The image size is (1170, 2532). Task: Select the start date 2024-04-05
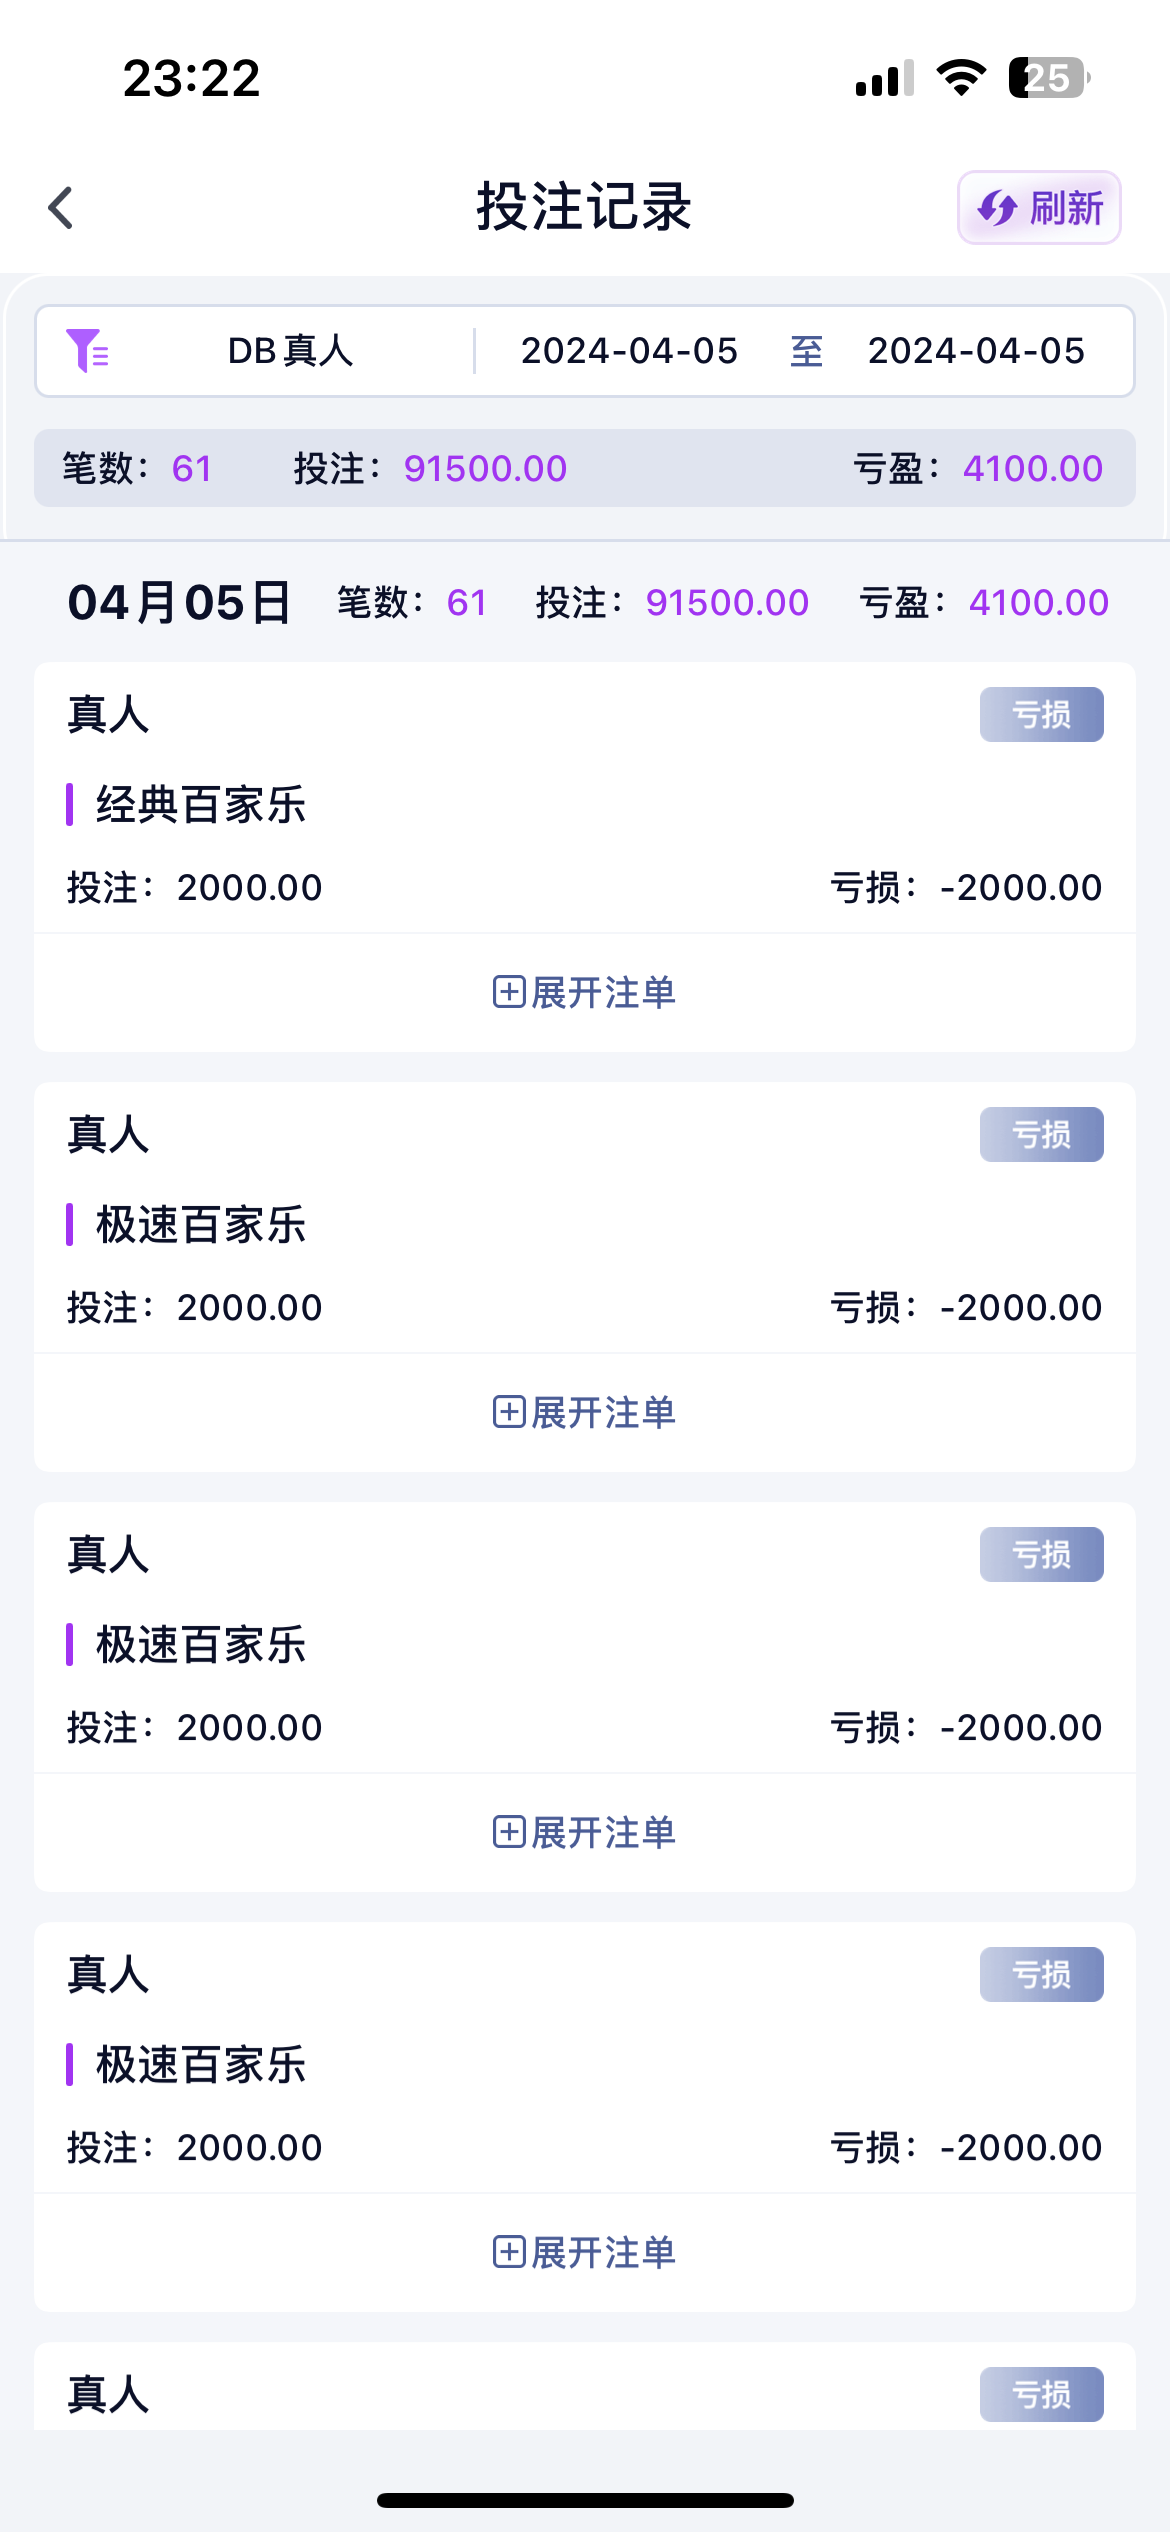(629, 351)
